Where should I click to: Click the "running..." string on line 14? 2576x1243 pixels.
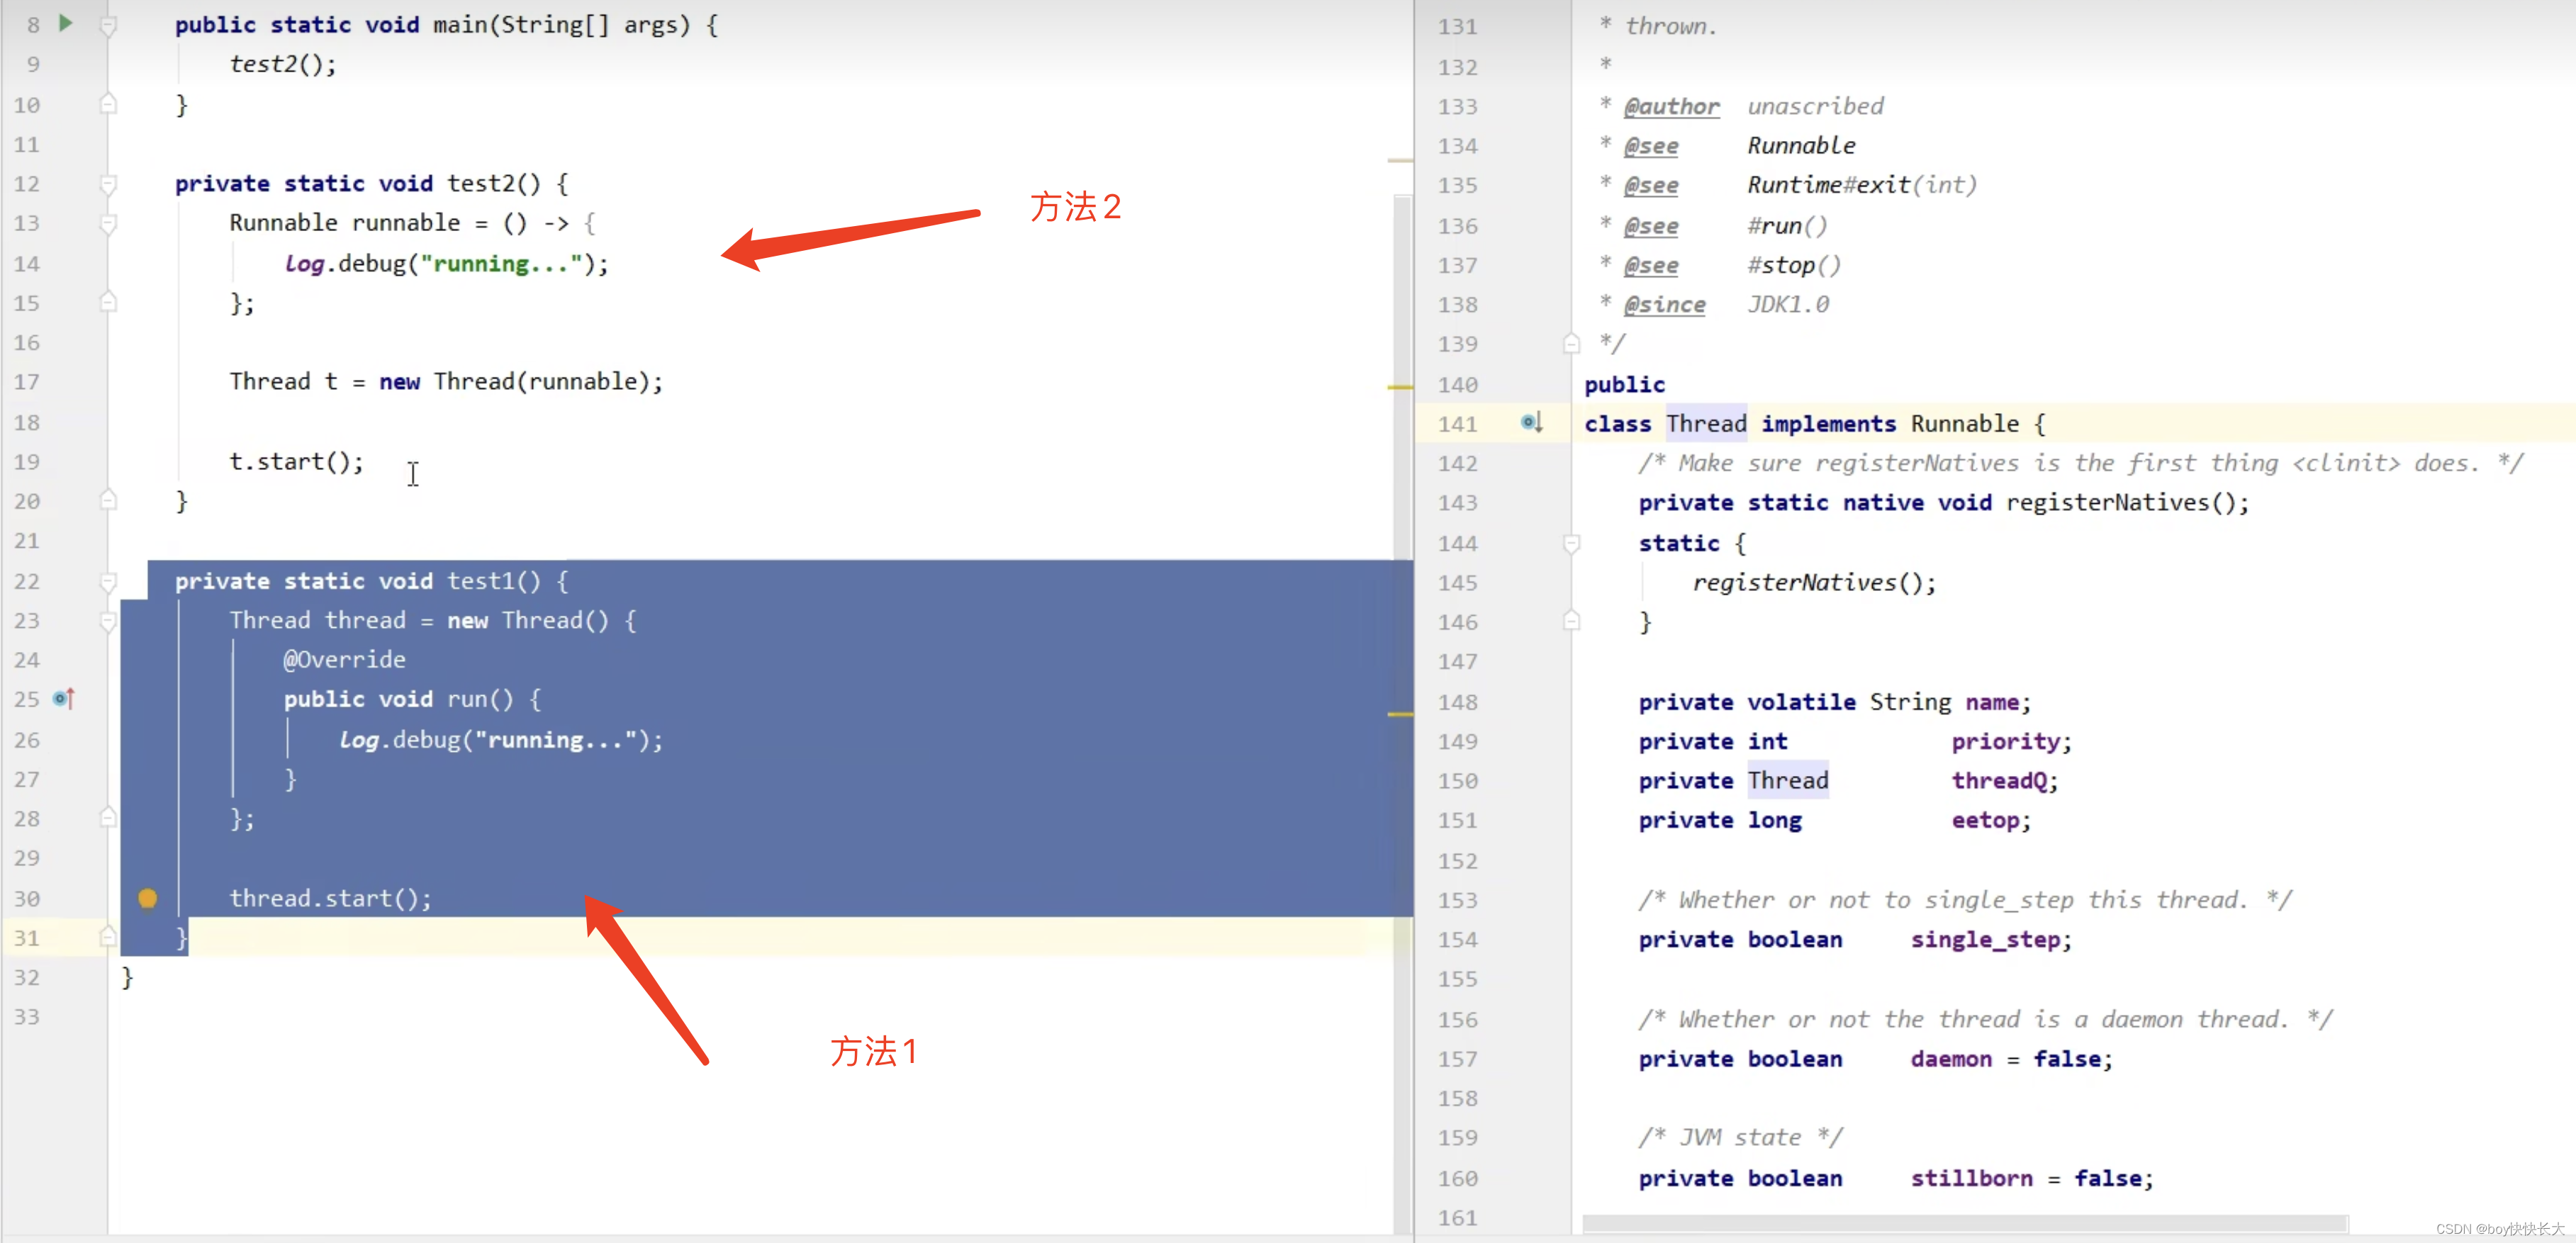coord(501,264)
